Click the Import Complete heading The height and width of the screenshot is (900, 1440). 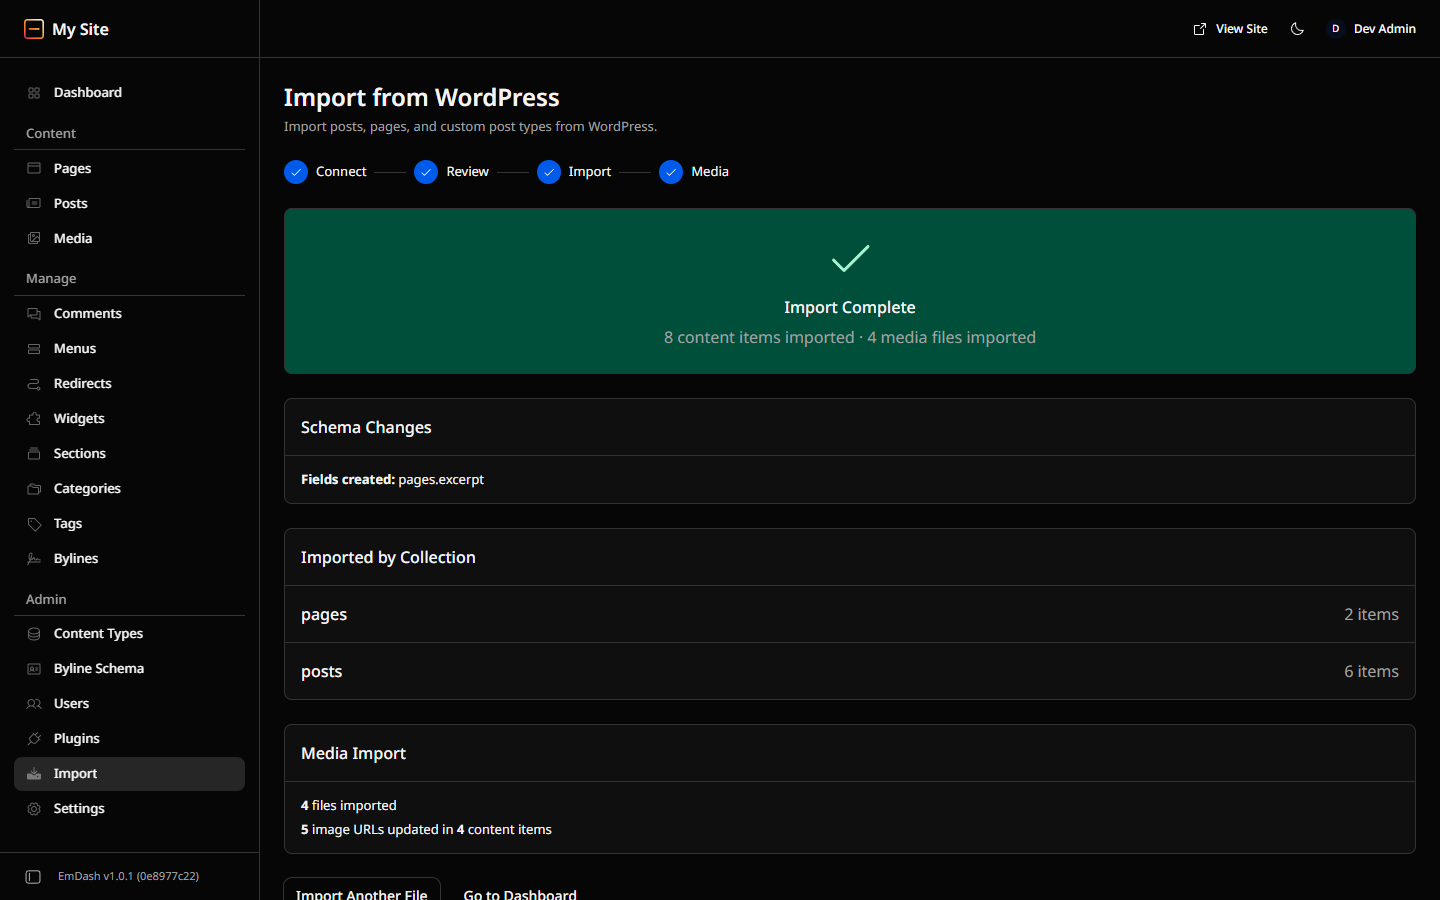(850, 308)
